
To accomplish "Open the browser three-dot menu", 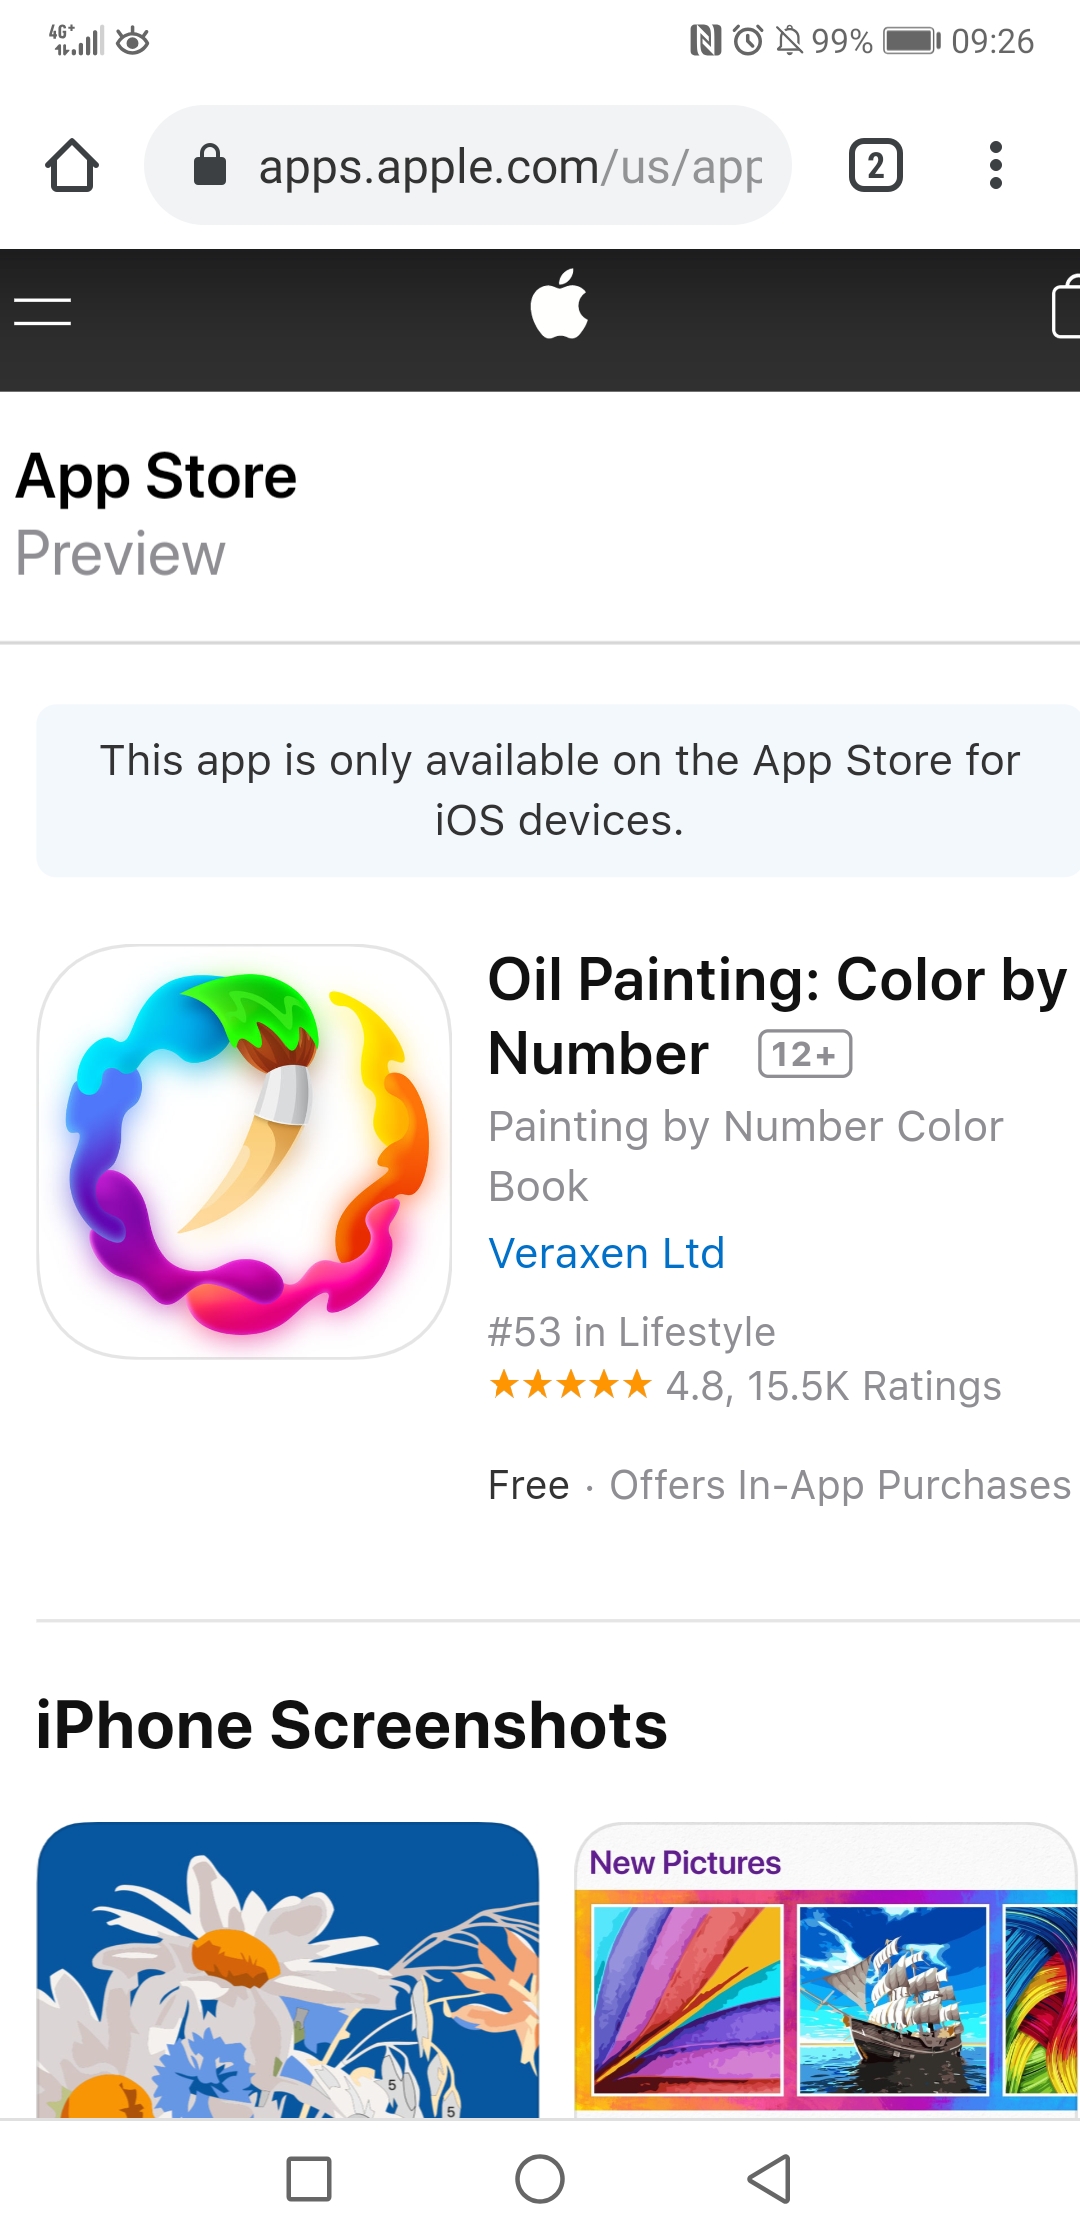I will click(x=995, y=165).
